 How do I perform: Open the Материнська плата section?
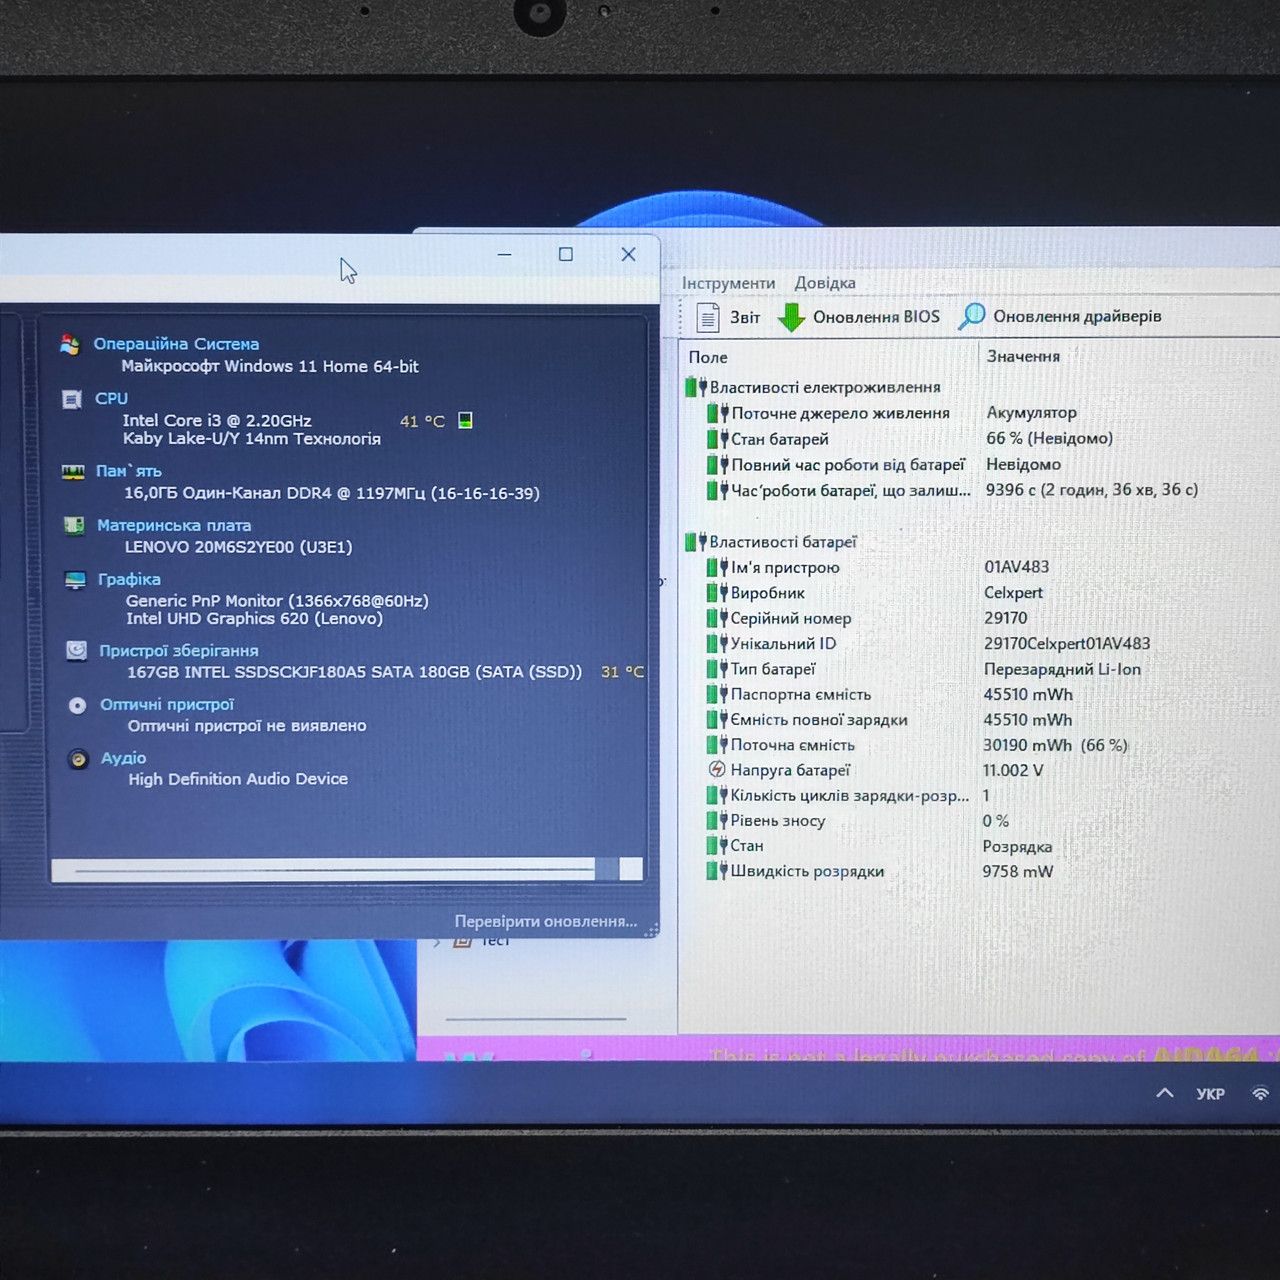174,525
